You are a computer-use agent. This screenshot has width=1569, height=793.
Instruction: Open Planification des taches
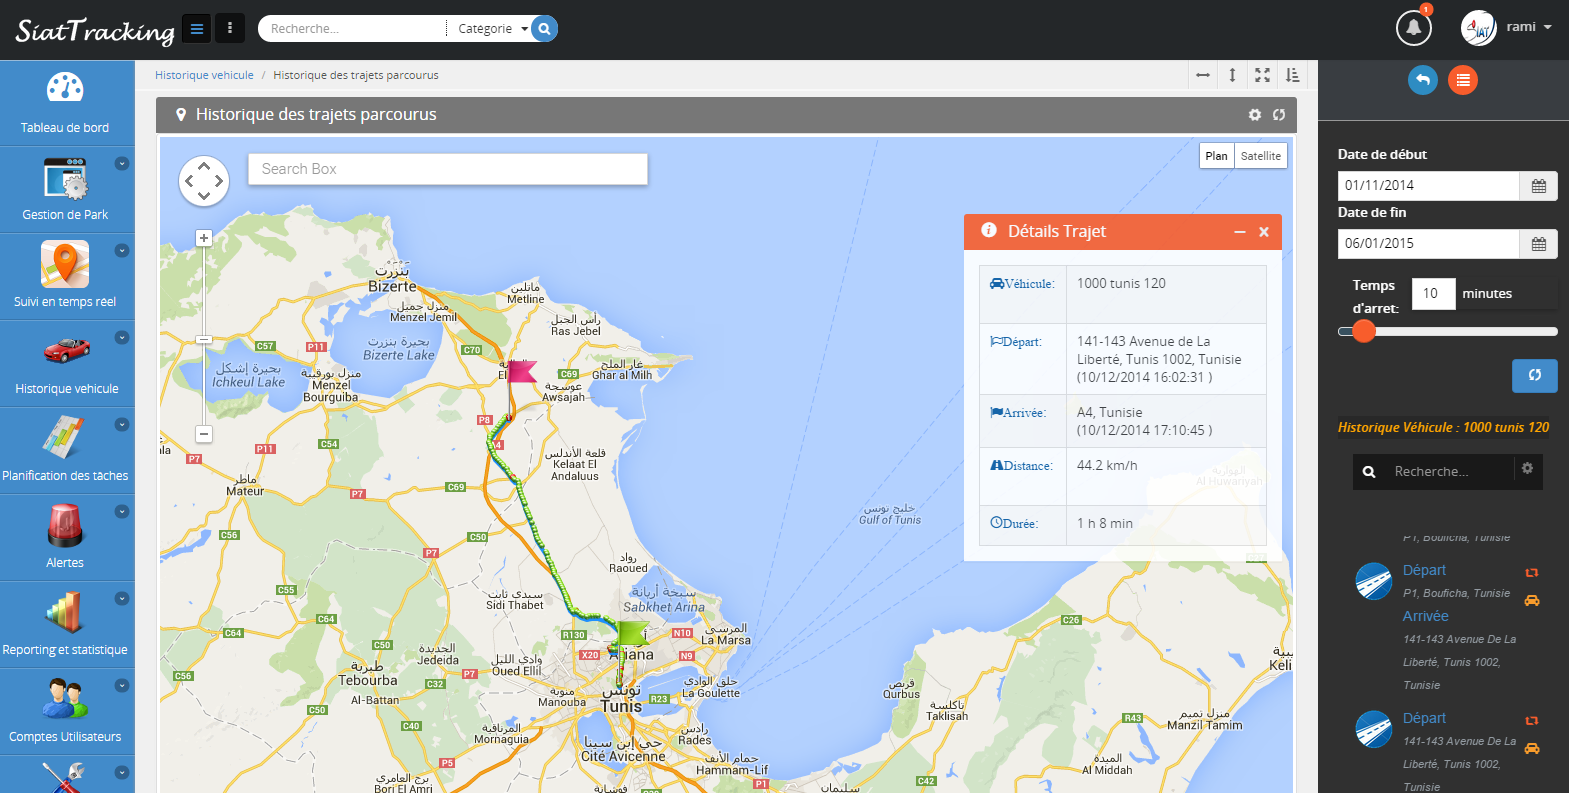point(65,451)
